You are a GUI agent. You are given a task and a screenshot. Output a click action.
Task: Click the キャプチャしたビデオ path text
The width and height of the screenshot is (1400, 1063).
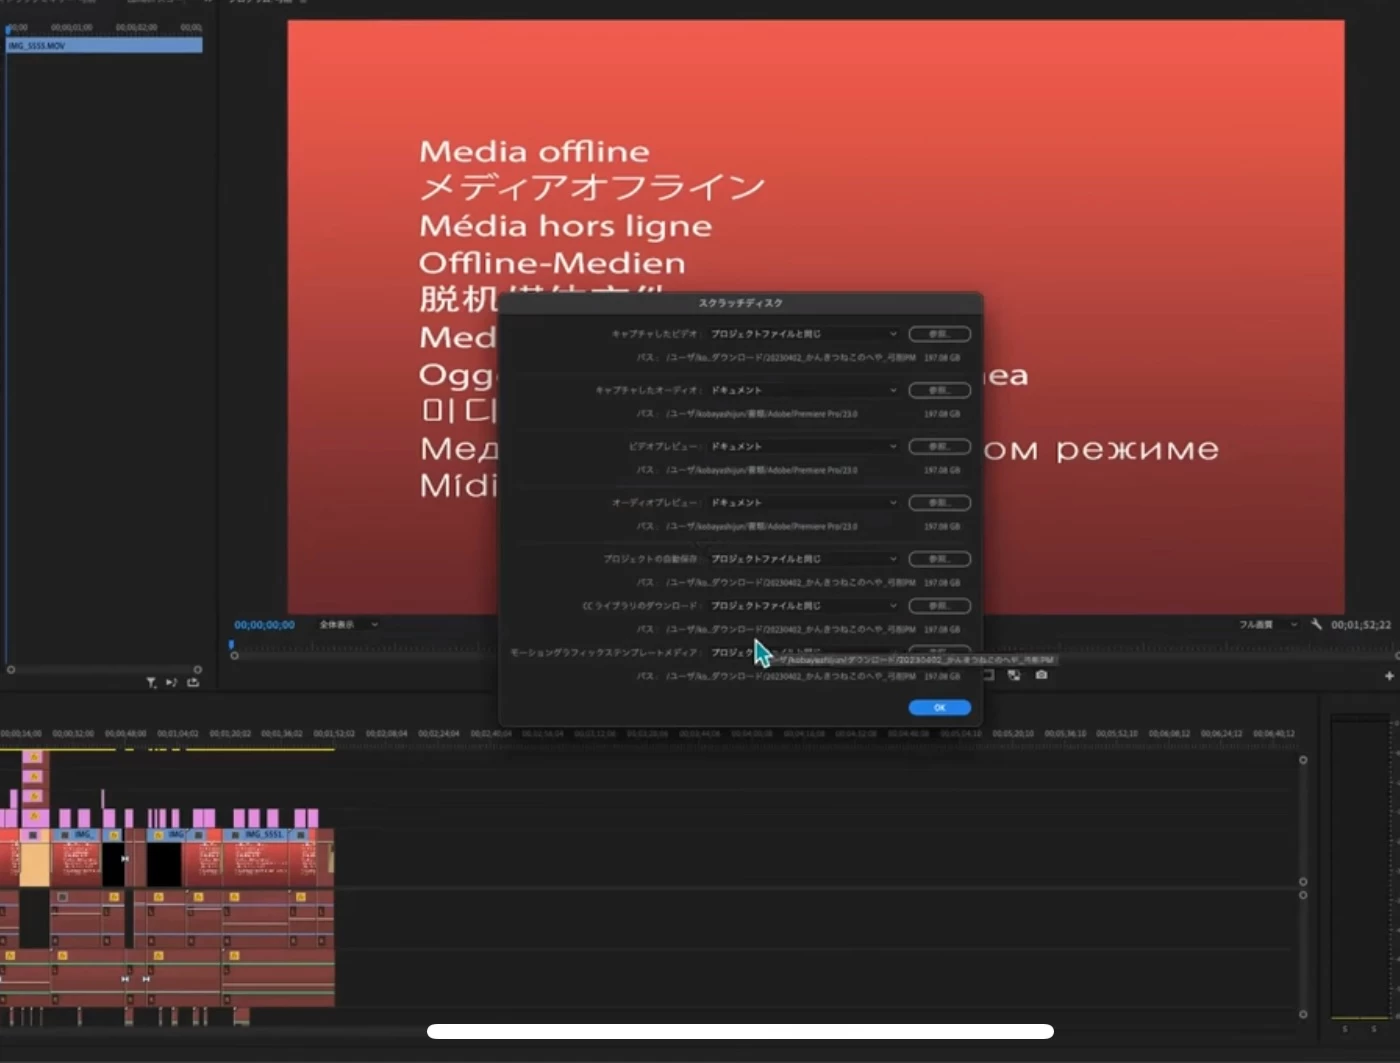pyautogui.click(x=790, y=358)
